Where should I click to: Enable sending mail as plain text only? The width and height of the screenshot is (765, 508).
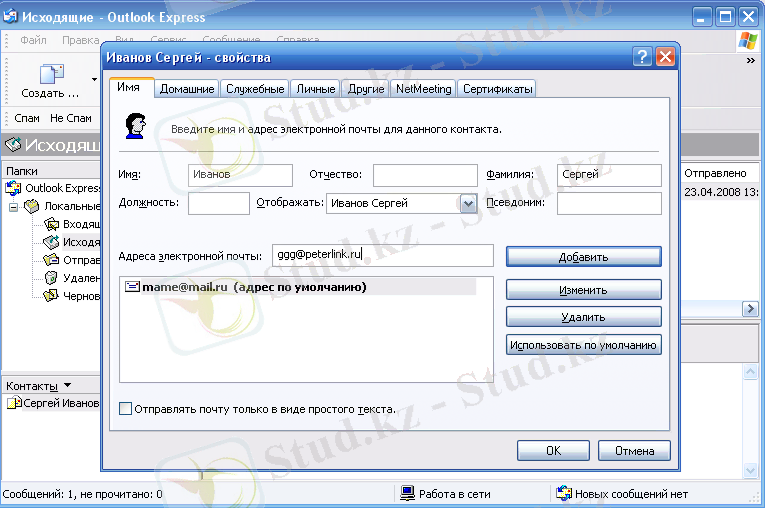coord(125,409)
